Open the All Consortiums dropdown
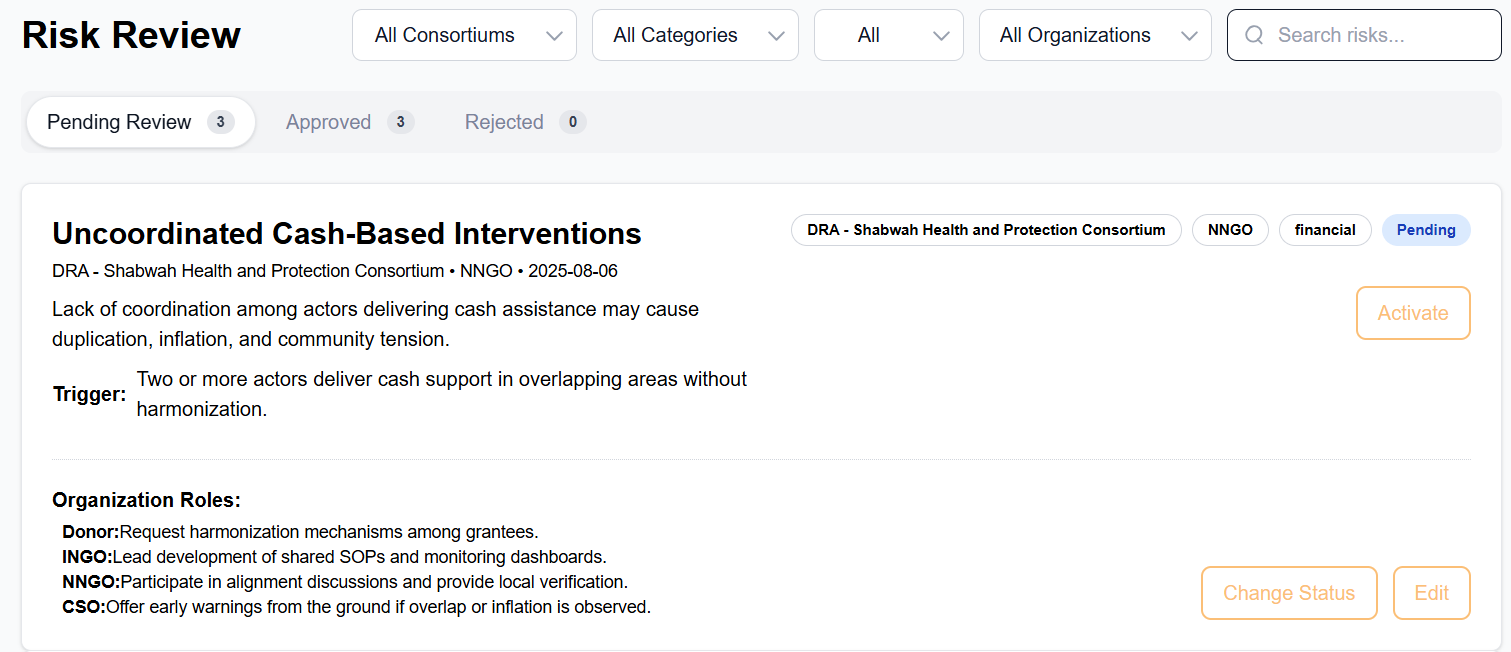The image size is (1511, 652). coord(464,35)
